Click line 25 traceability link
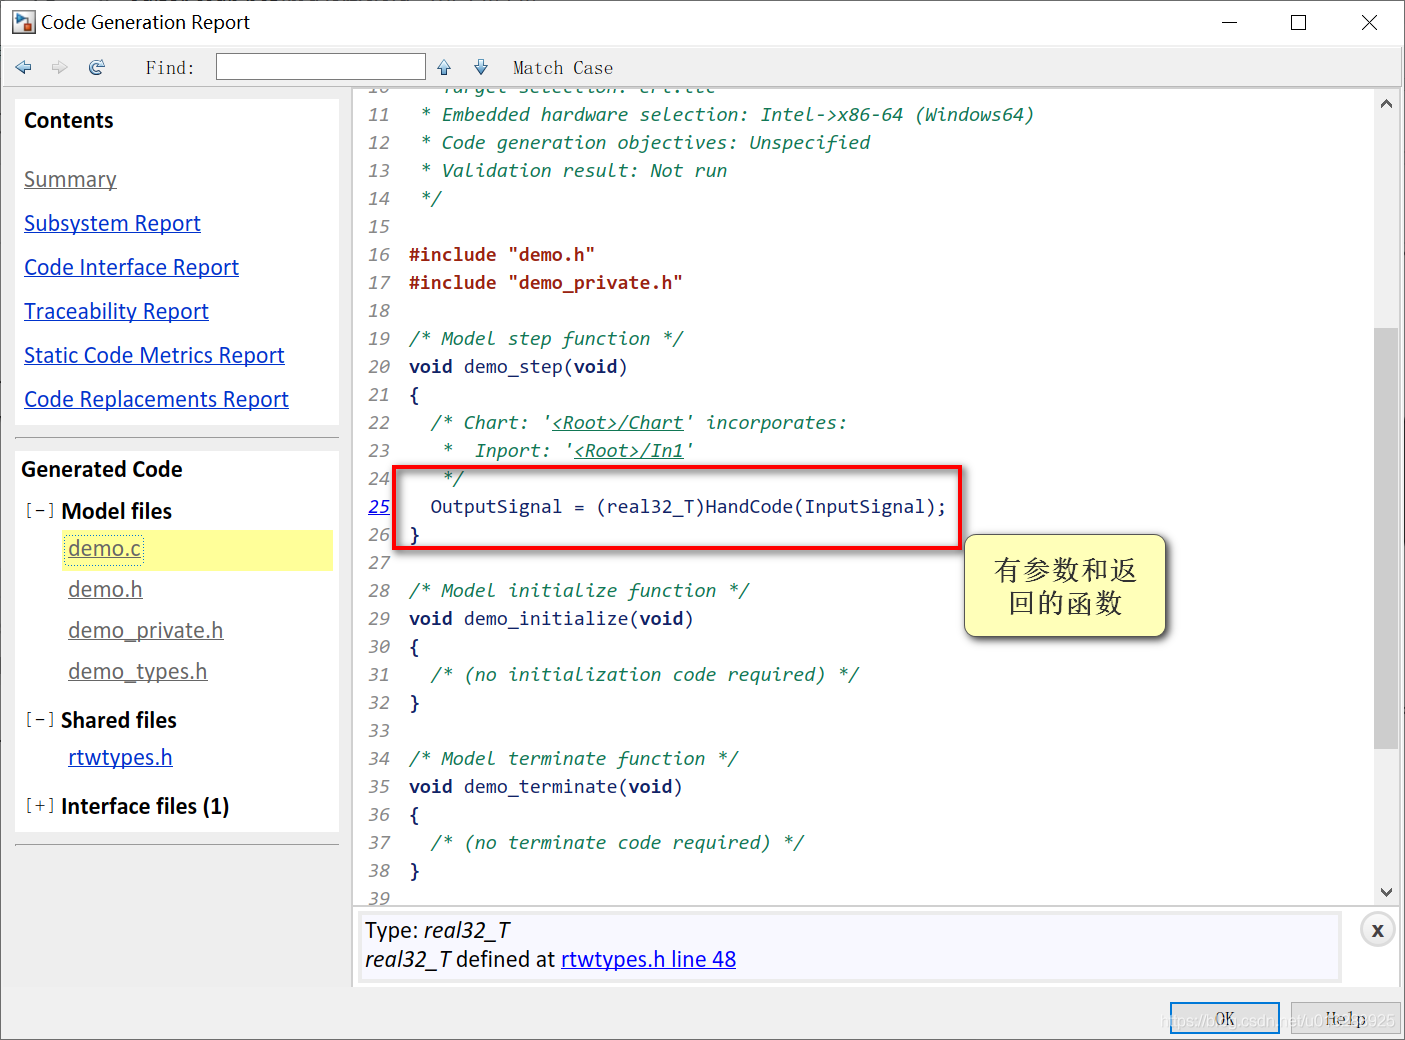Image resolution: width=1405 pixels, height=1040 pixels. tap(379, 507)
